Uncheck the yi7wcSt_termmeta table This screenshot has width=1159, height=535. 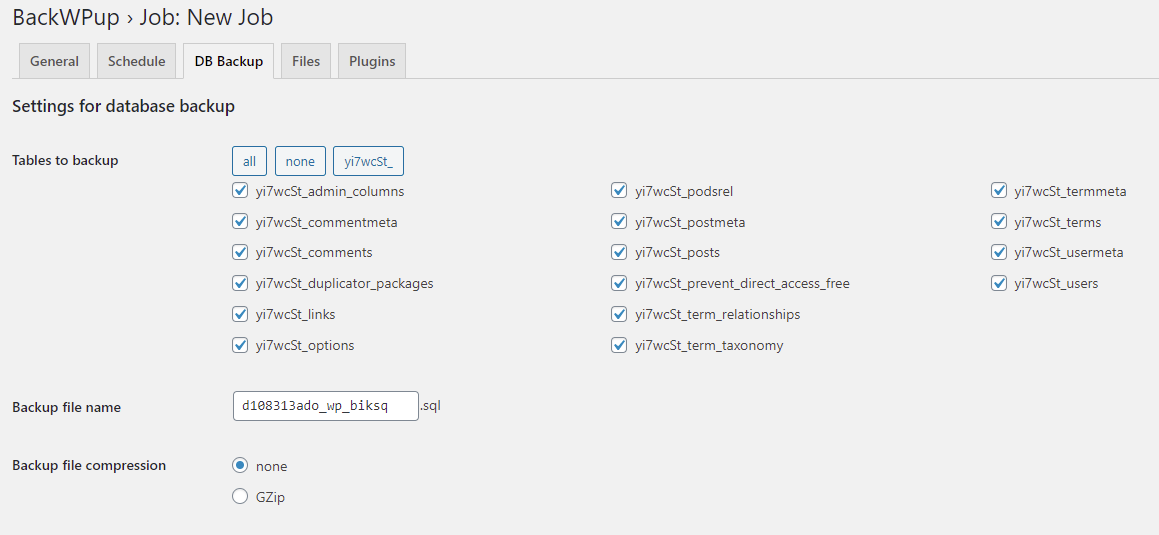pyautogui.click(x=999, y=191)
